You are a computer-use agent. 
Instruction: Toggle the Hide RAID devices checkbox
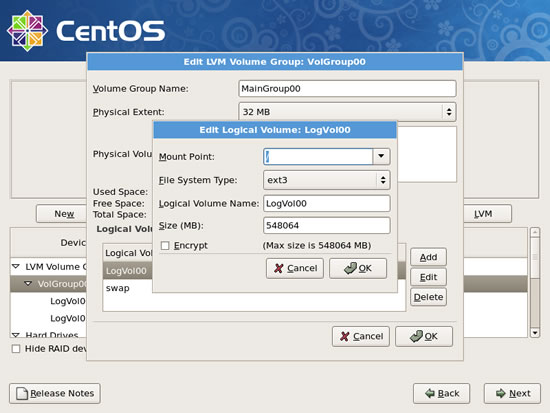click(16, 349)
